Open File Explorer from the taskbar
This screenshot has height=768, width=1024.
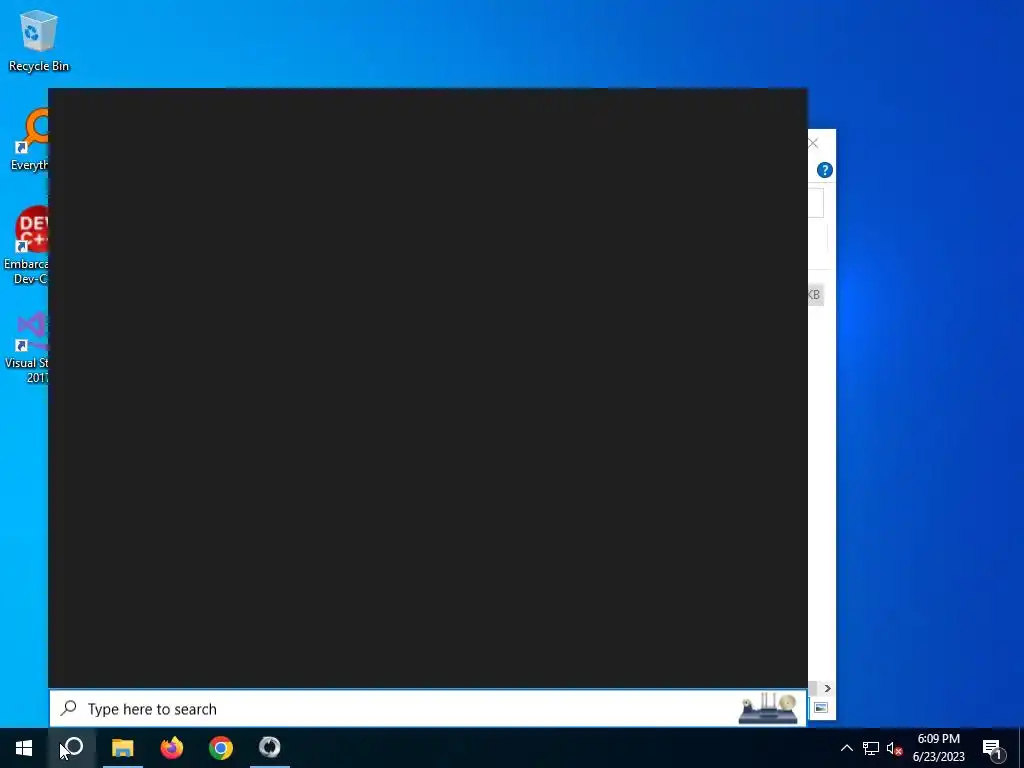click(x=122, y=748)
